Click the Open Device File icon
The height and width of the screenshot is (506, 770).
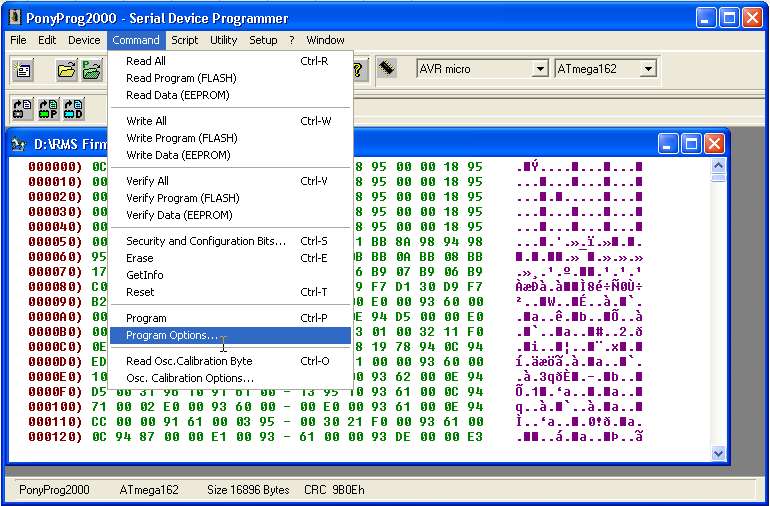coord(67,70)
